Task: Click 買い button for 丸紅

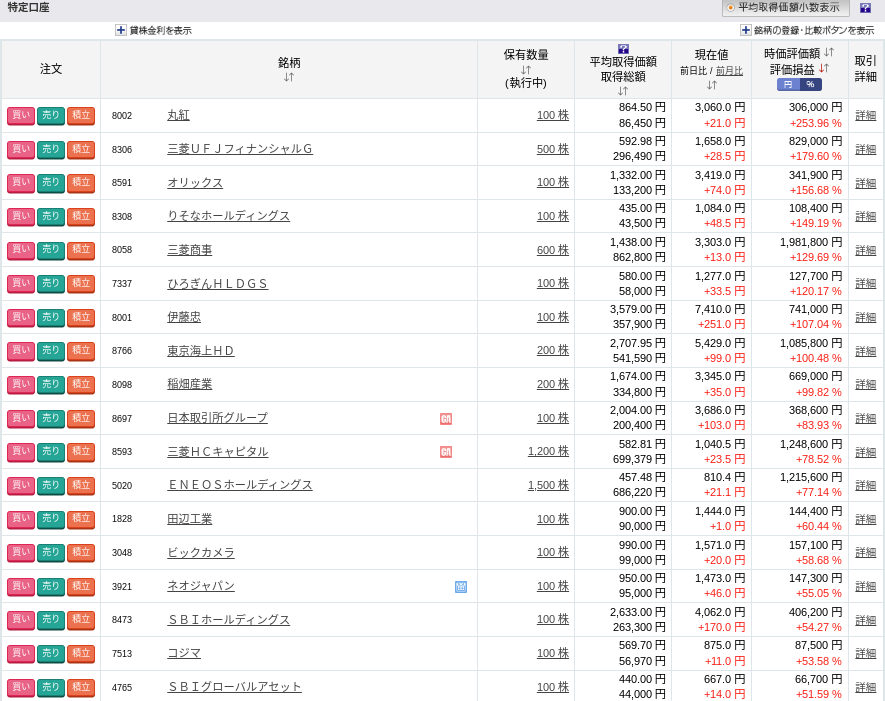Action: [21, 116]
